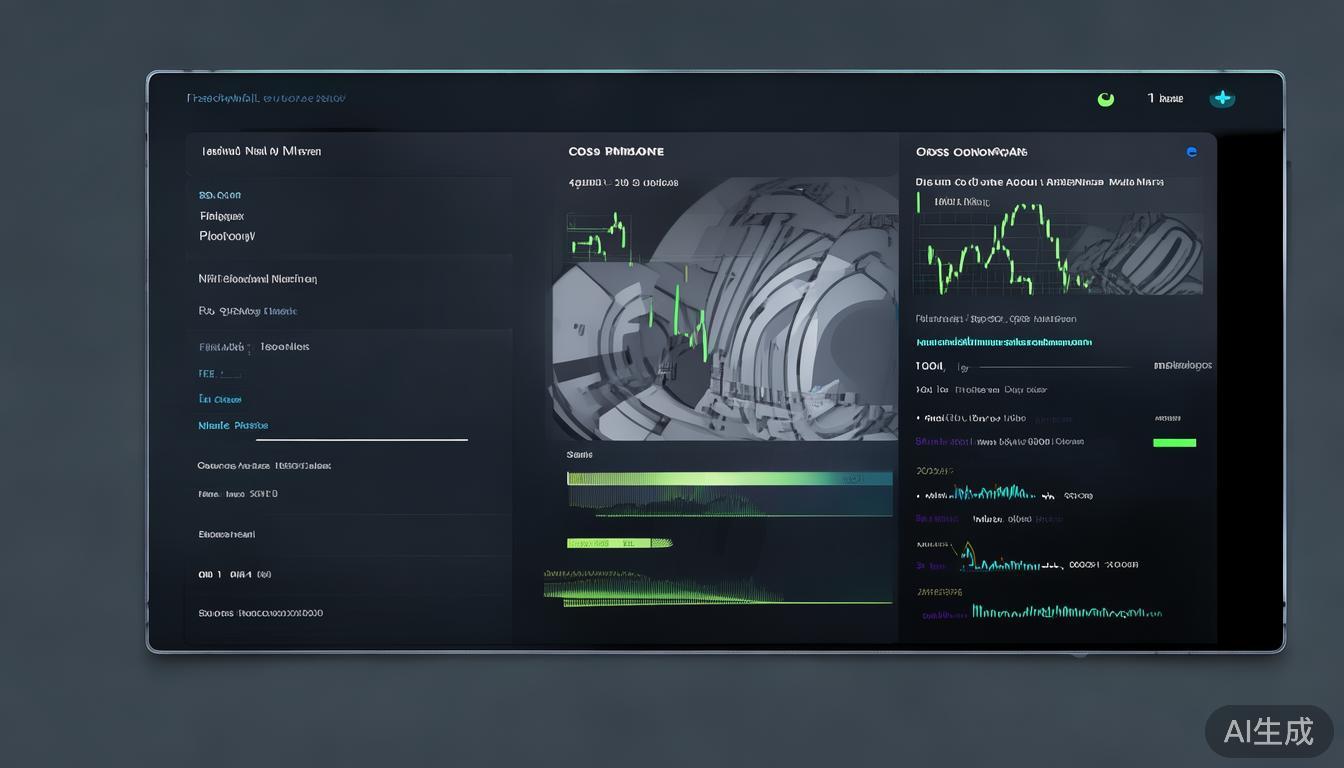Image resolution: width=1344 pixels, height=768 pixels.
Task: Click the teal plus icon at top right
Action: pos(1222,98)
